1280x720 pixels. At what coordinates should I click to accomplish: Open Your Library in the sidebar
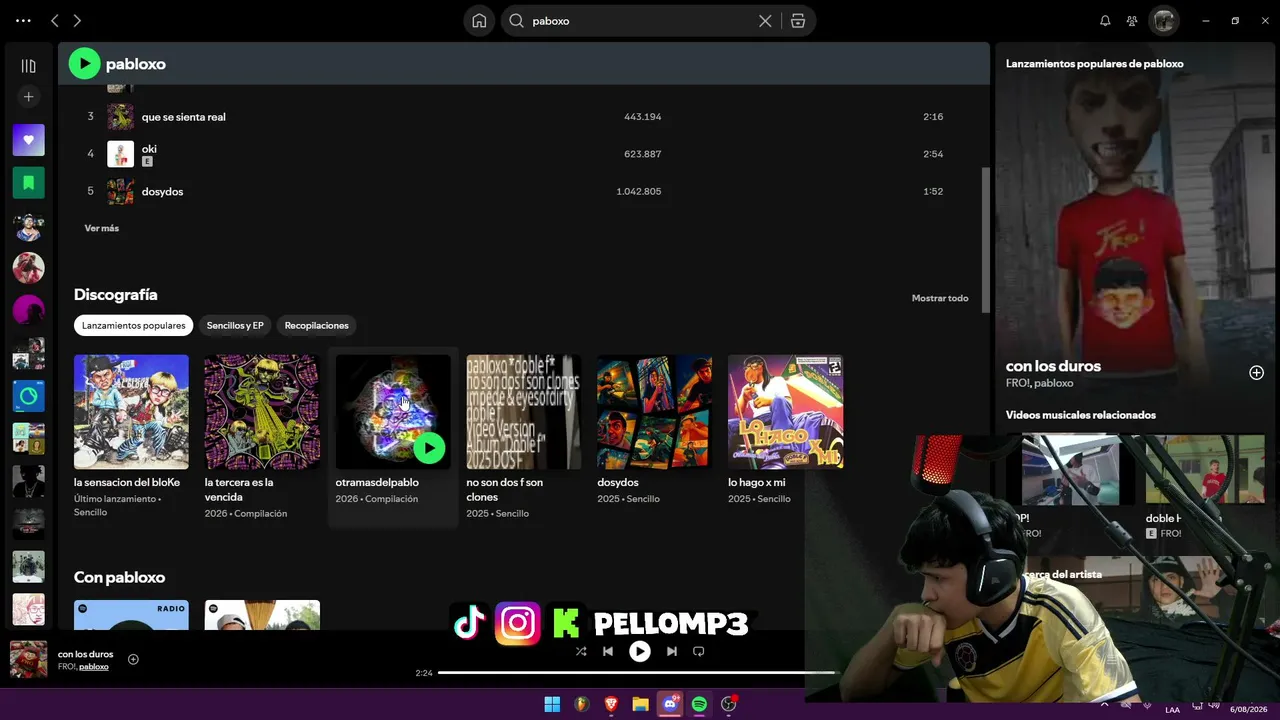click(x=28, y=66)
